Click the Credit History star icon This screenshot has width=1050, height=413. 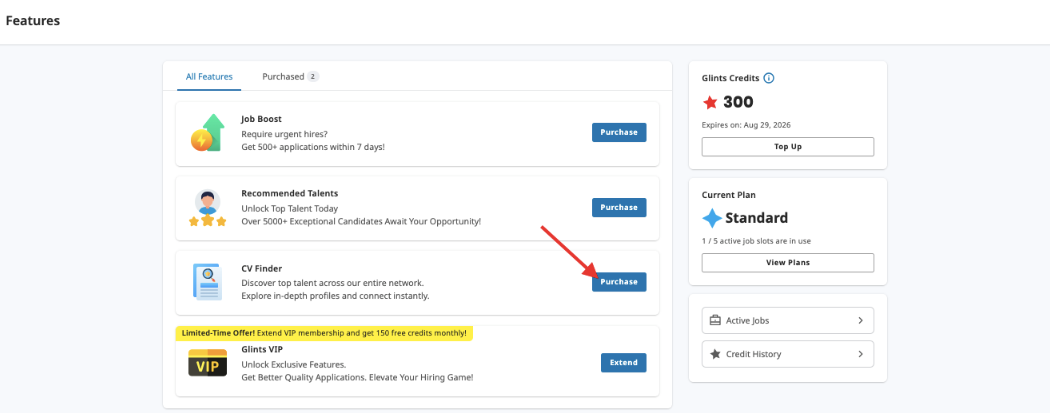coord(715,354)
